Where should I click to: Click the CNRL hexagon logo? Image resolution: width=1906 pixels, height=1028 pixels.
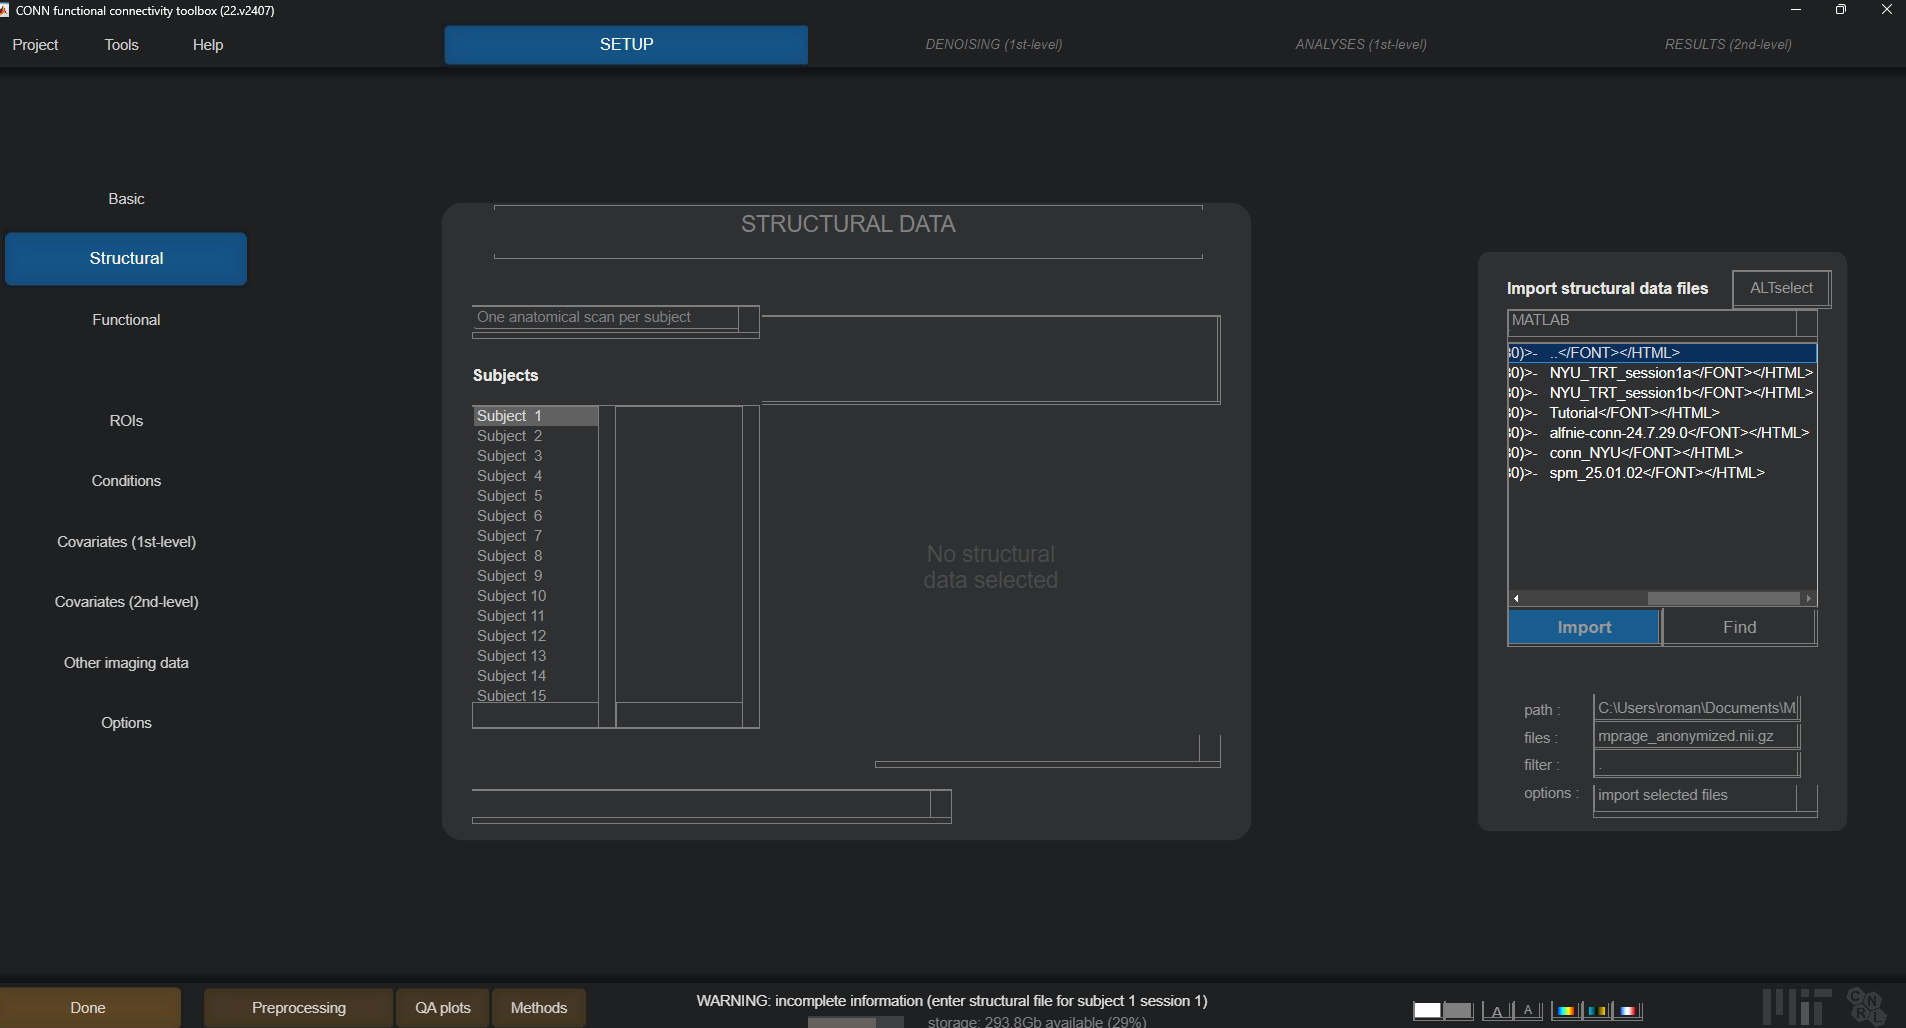click(x=1866, y=1006)
